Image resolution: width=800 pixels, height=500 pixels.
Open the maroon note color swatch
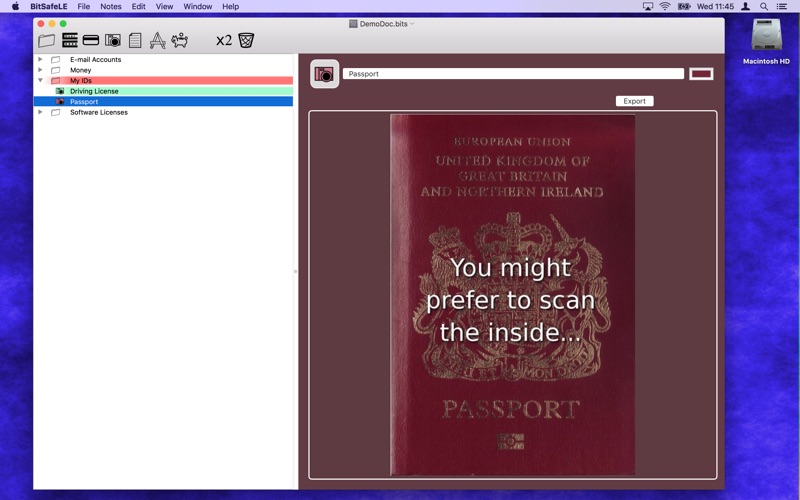[x=701, y=74]
